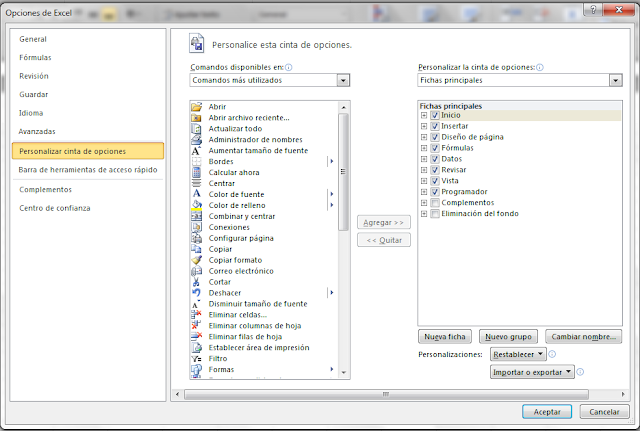Uncheck the Diseño de página checkbox
640x431 pixels.
pos(435,137)
